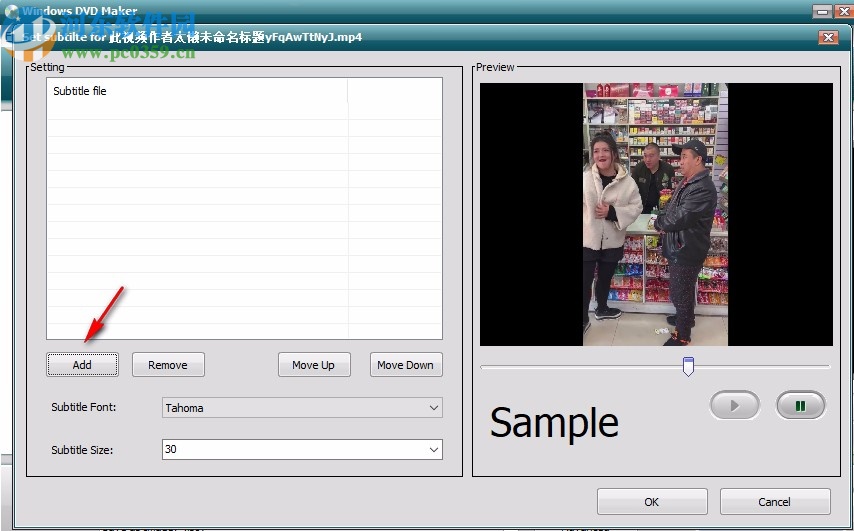
Task: Minimize the Windows DVD Maker window
Action: pos(822,11)
